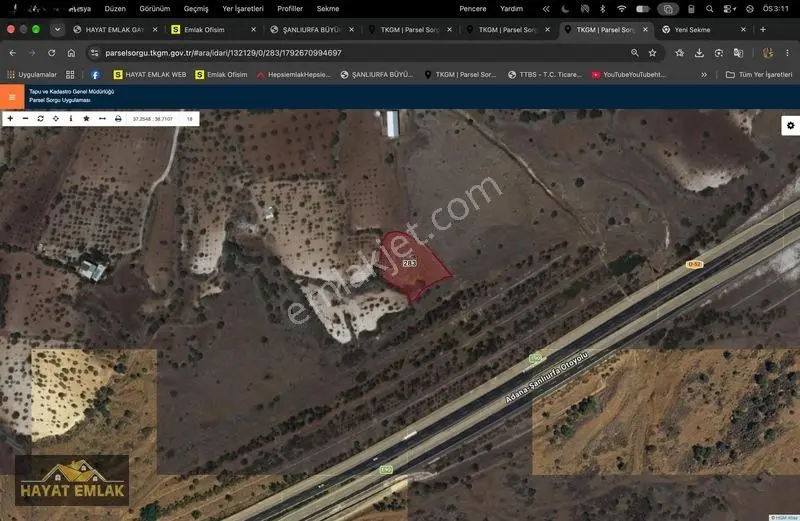Open the Uygulamalar apps shortcut
Viewport: 800px width, 521px height.
32,75
